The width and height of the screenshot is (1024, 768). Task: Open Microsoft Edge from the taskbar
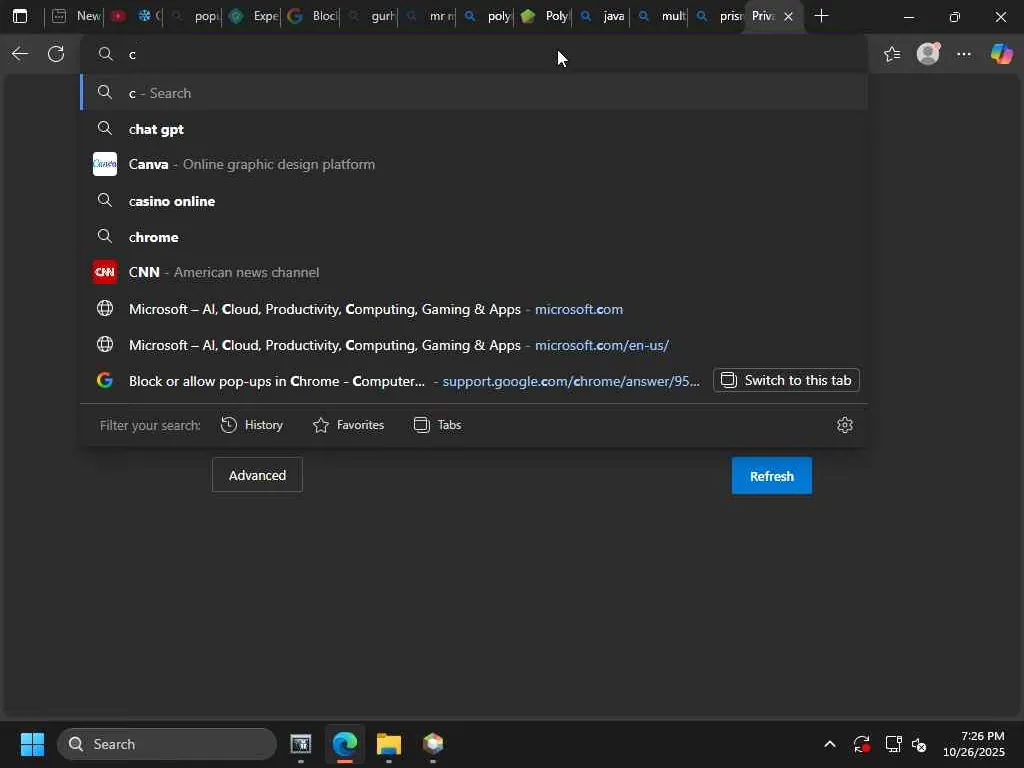tap(345, 744)
